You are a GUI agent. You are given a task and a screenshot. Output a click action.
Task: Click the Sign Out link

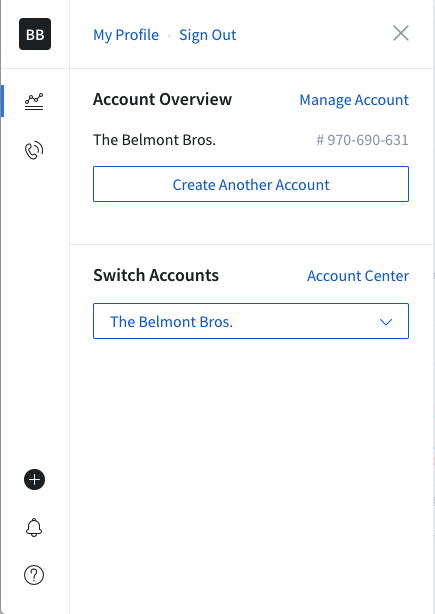click(x=208, y=35)
